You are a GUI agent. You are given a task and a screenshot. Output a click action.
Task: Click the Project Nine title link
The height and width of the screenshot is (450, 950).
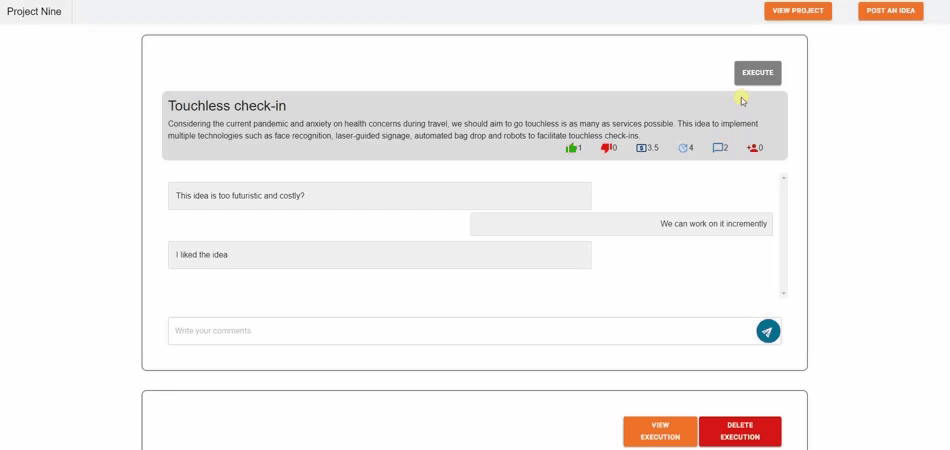tap(34, 12)
